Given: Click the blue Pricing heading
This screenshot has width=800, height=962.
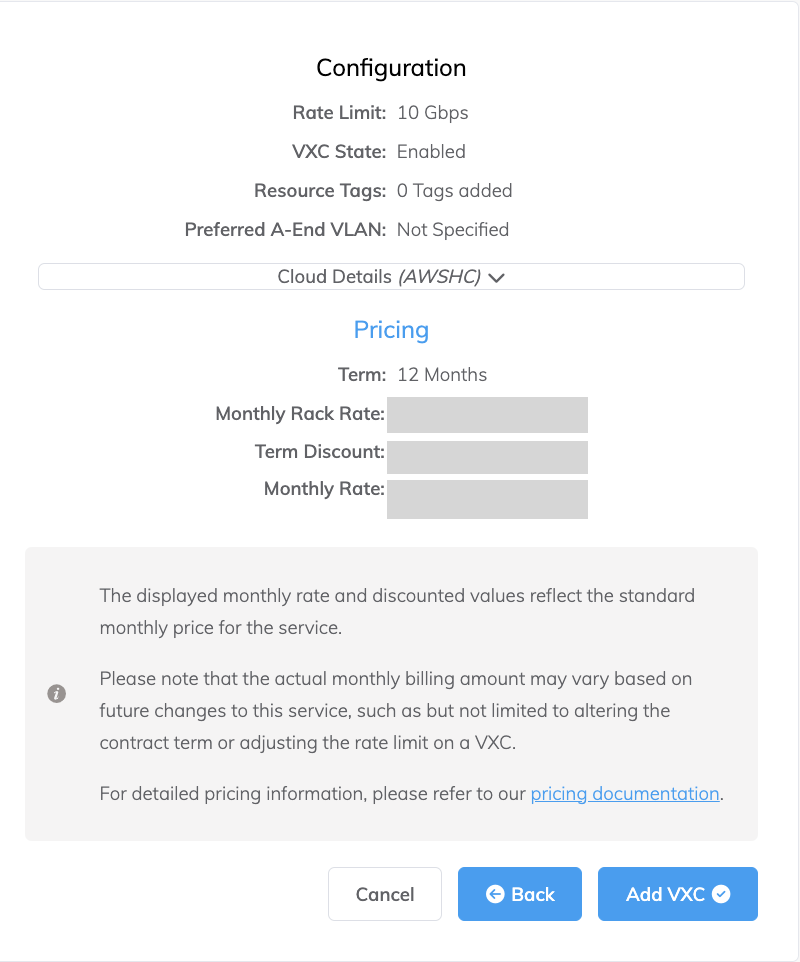Looking at the screenshot, I should click(x=391, y=330).
